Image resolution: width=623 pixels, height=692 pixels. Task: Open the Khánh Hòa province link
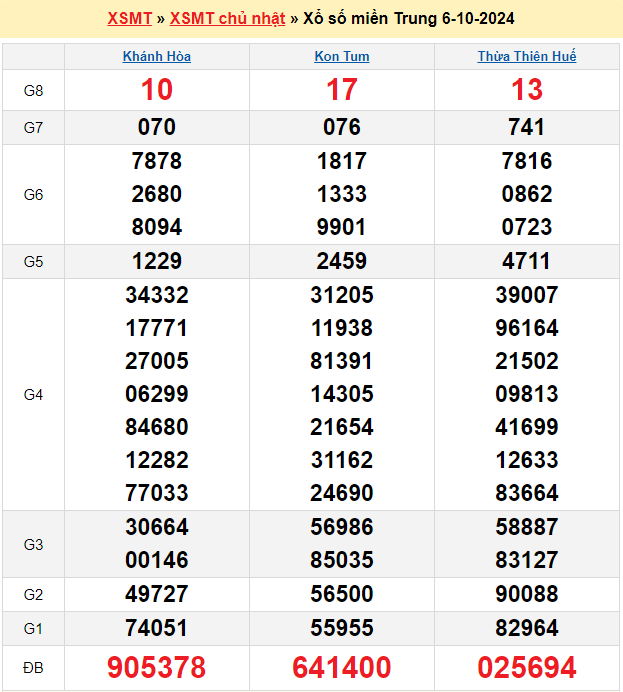[x=157, y=57]
